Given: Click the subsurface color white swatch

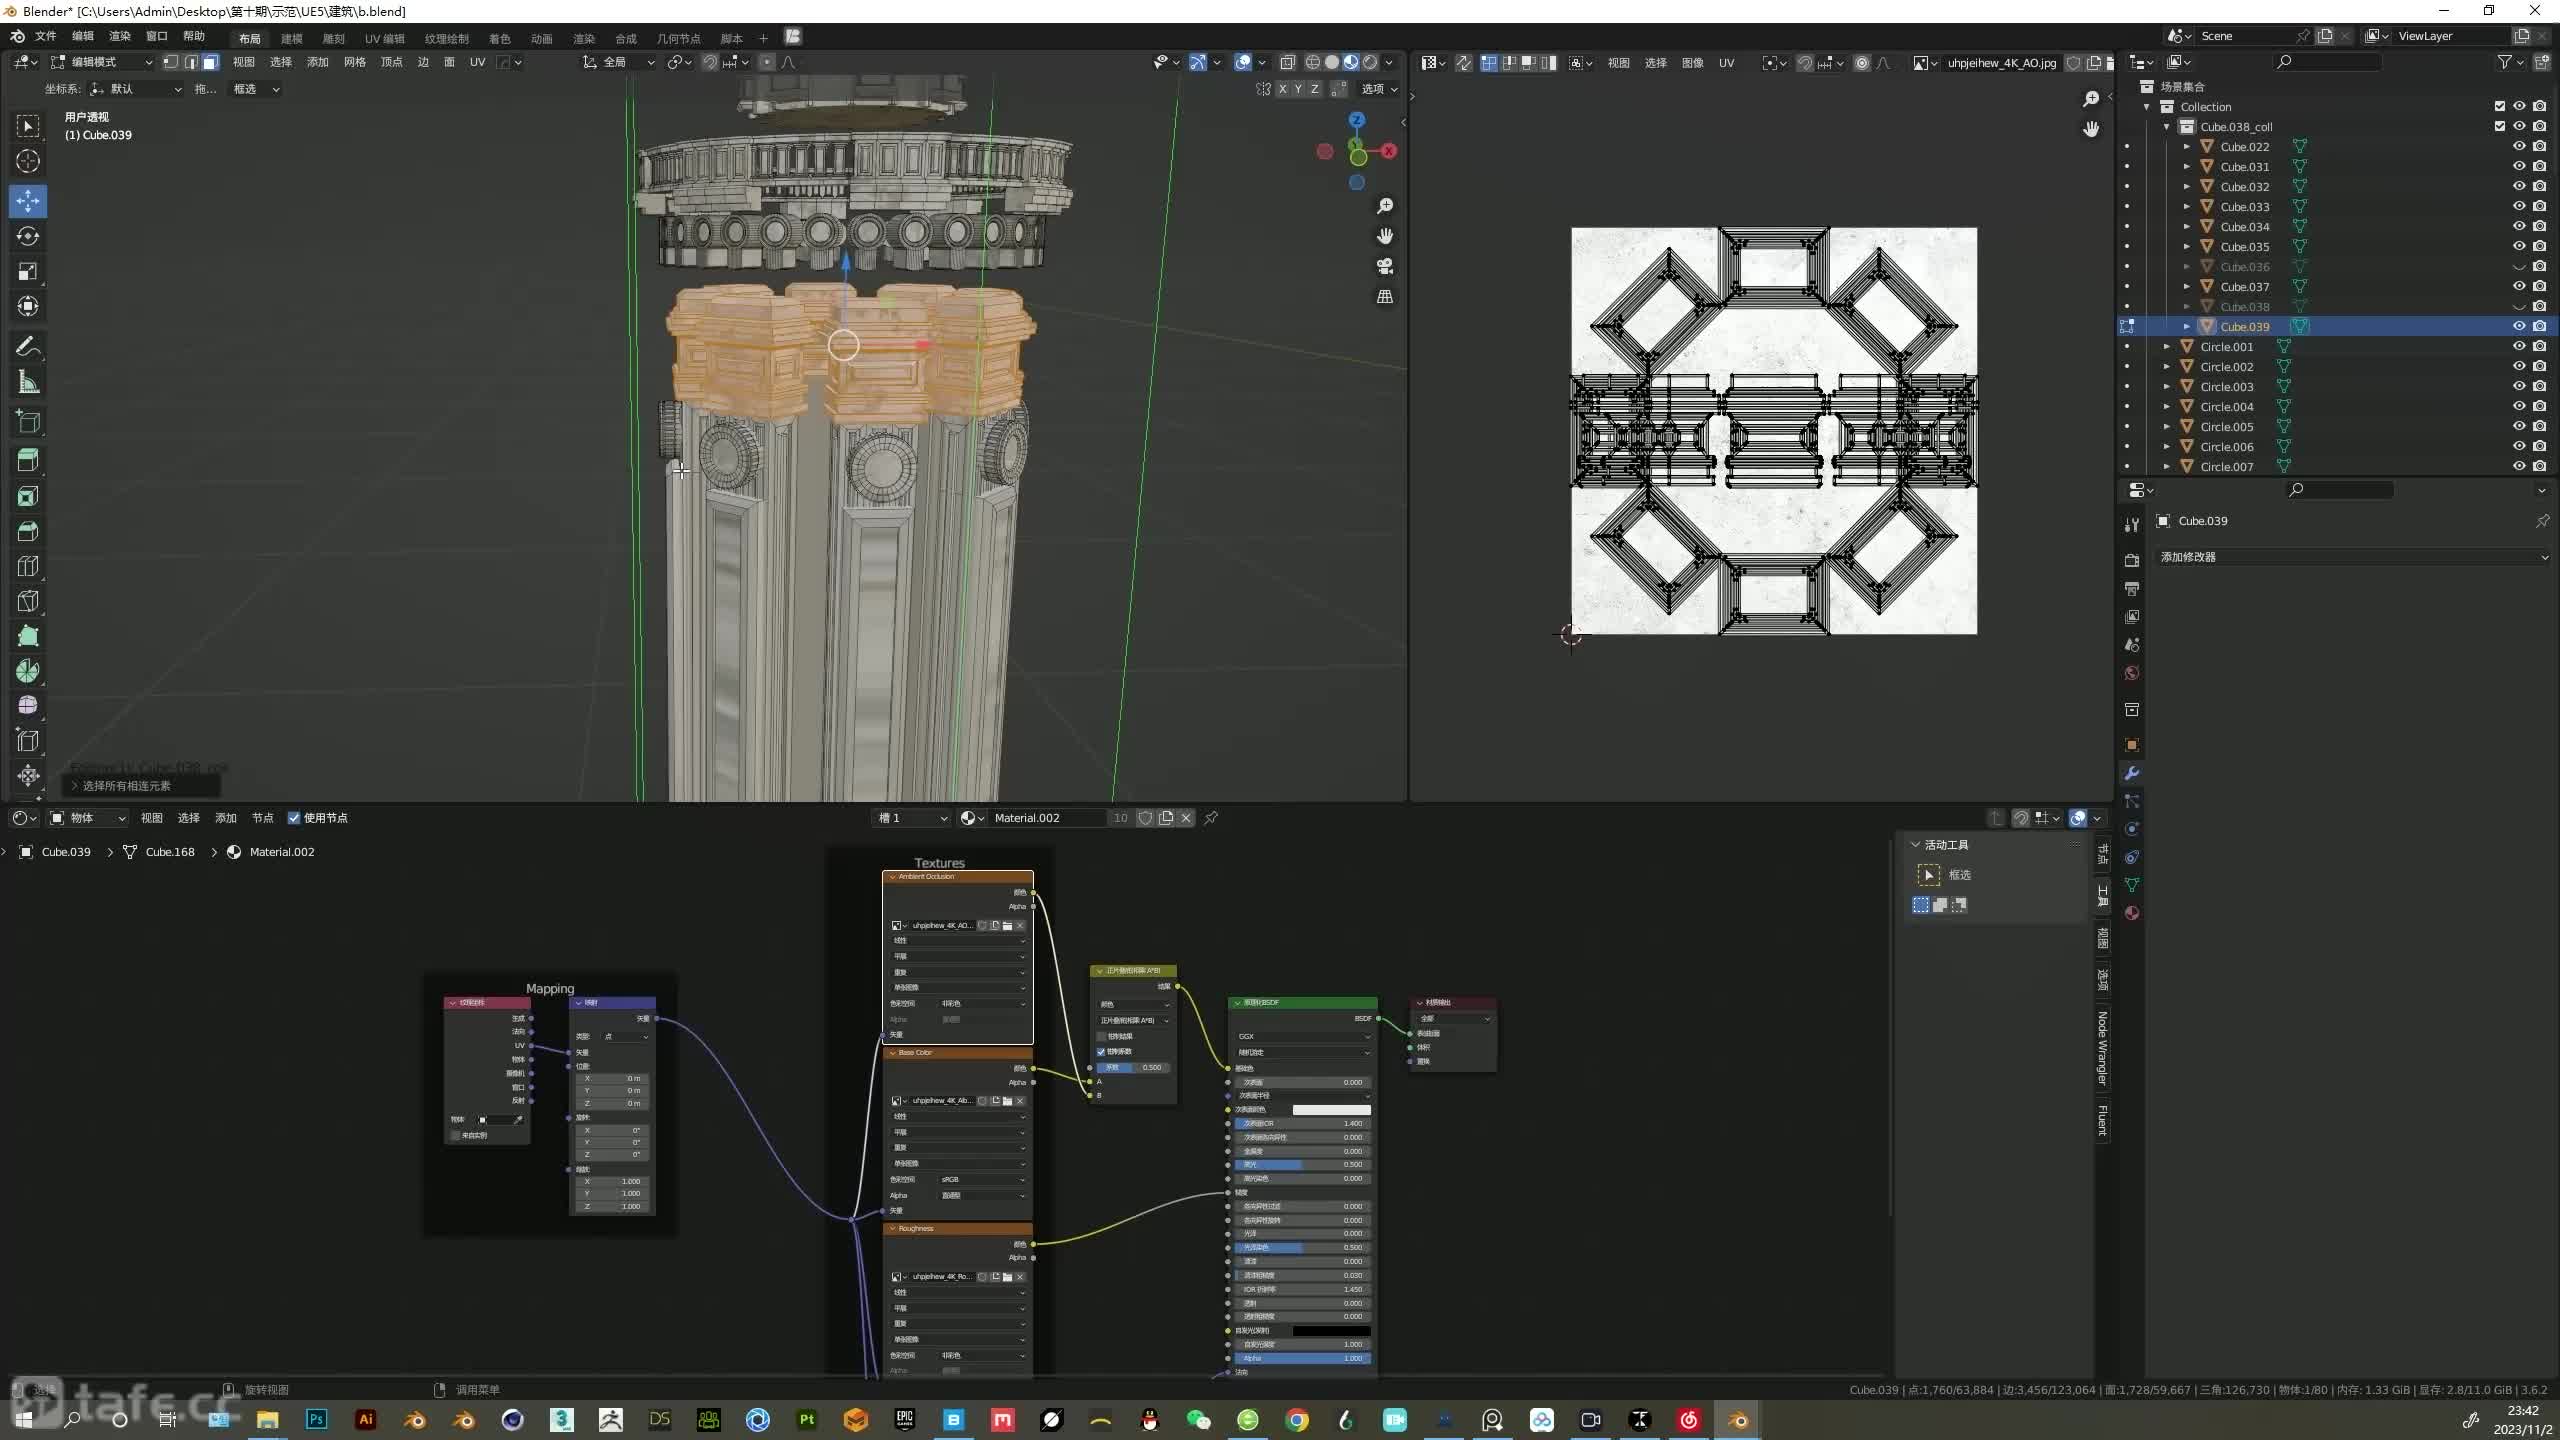Looking at the screenshot, I should [x=1331, y=1110].
